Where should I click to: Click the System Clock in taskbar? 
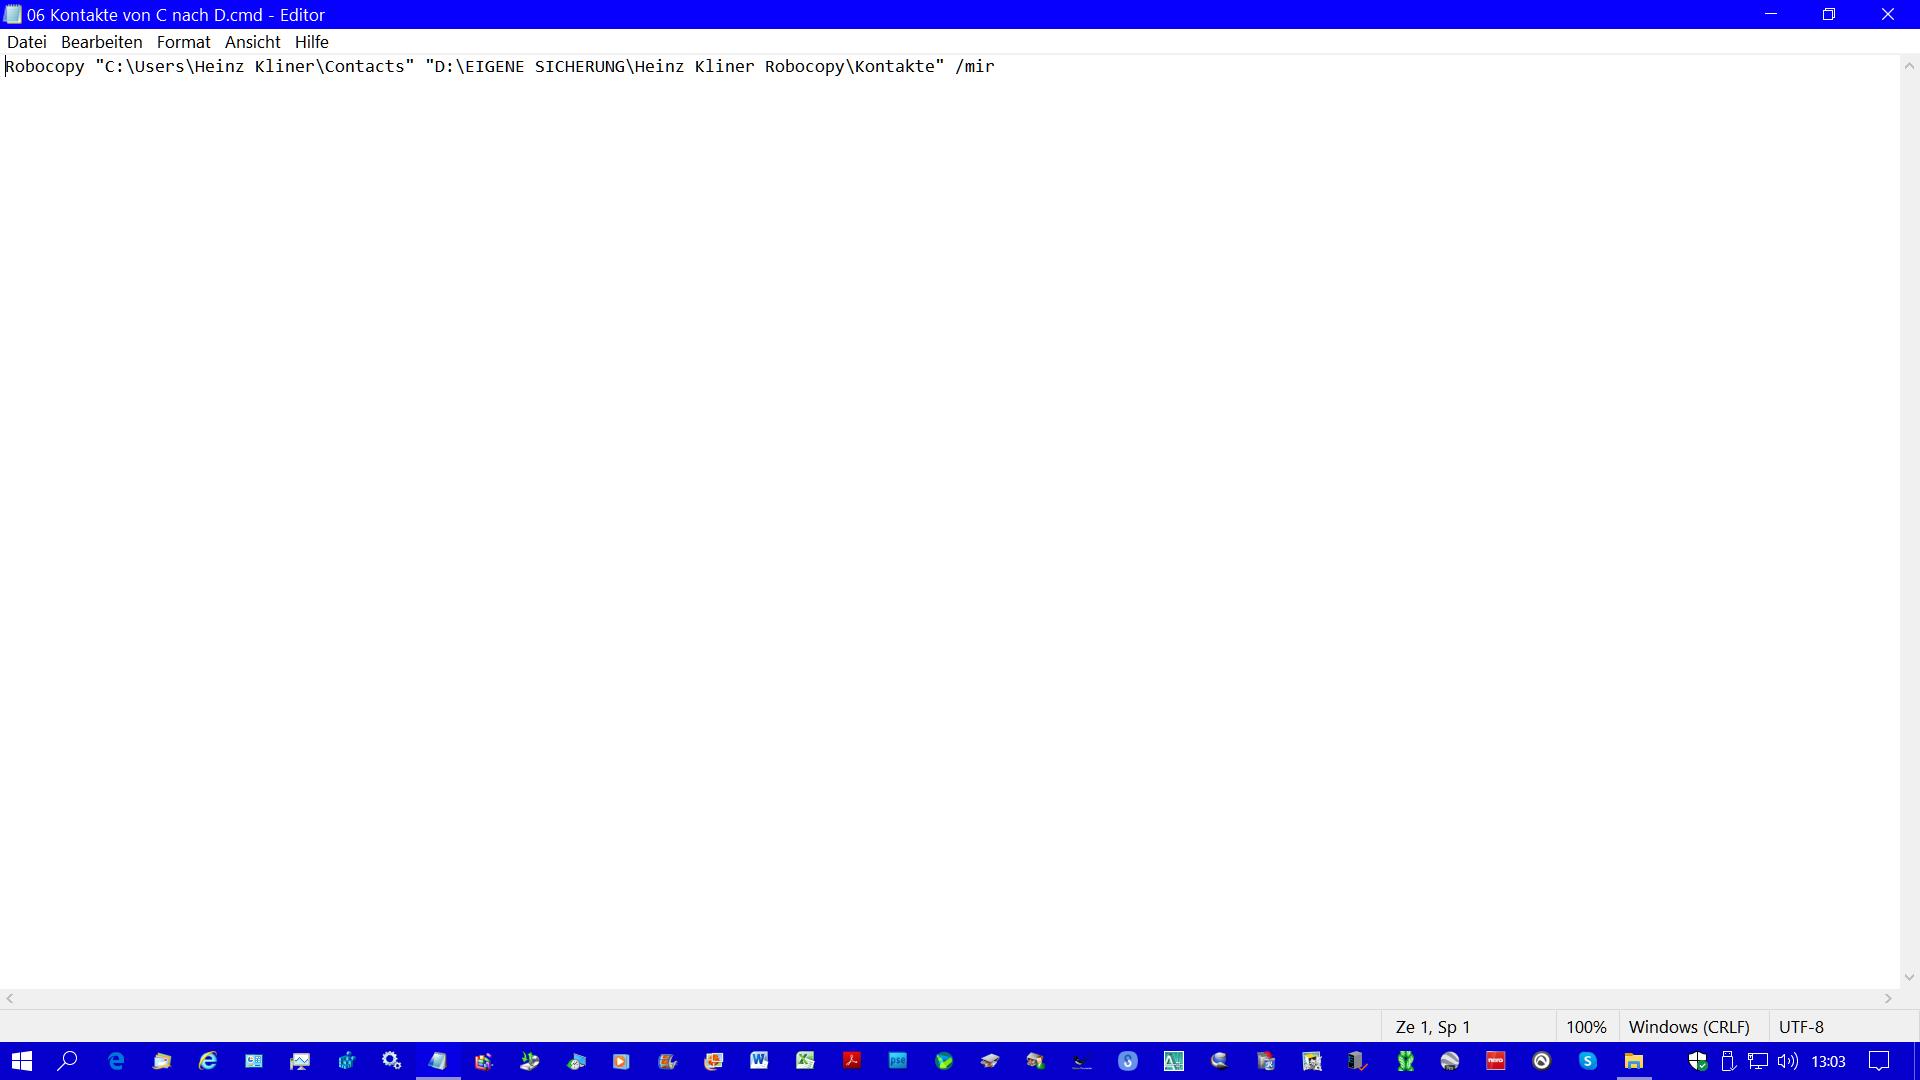point(1832,1060)
